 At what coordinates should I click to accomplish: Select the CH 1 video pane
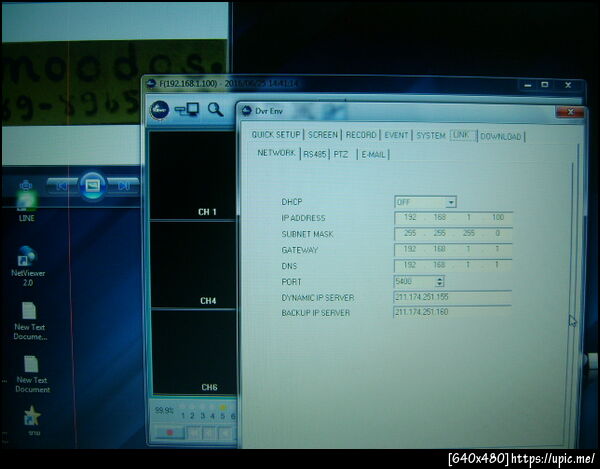pyautogui.click(x=193, y=175)
